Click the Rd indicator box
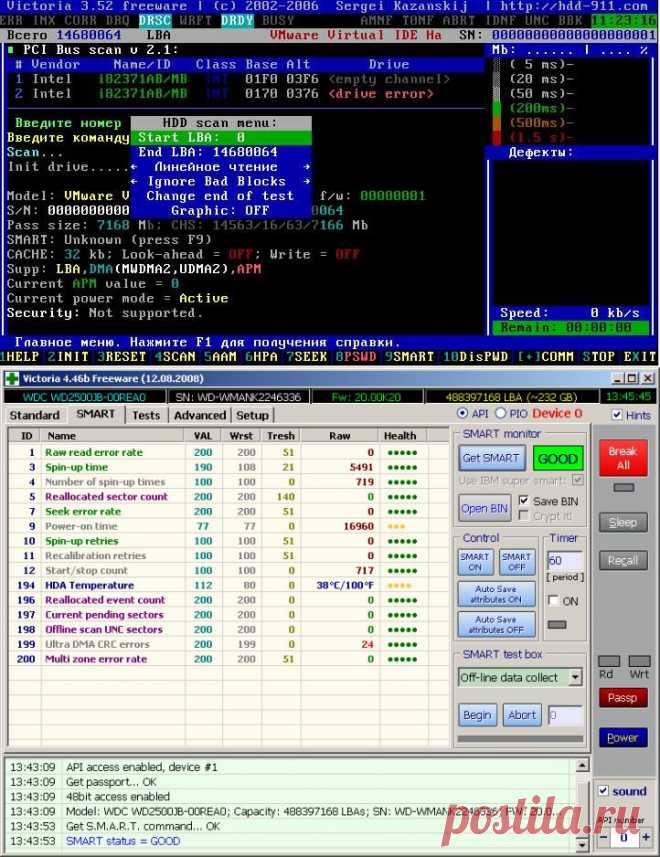Screen dimensions: 660x857 pos(609,661)
